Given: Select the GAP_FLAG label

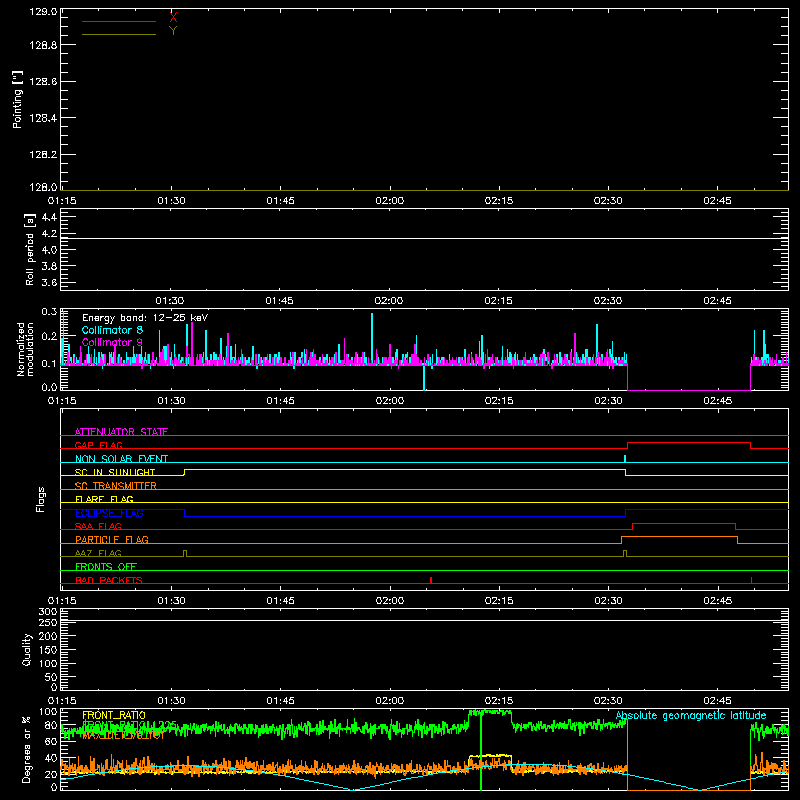Looking at the screenshot, I should 98,445.
